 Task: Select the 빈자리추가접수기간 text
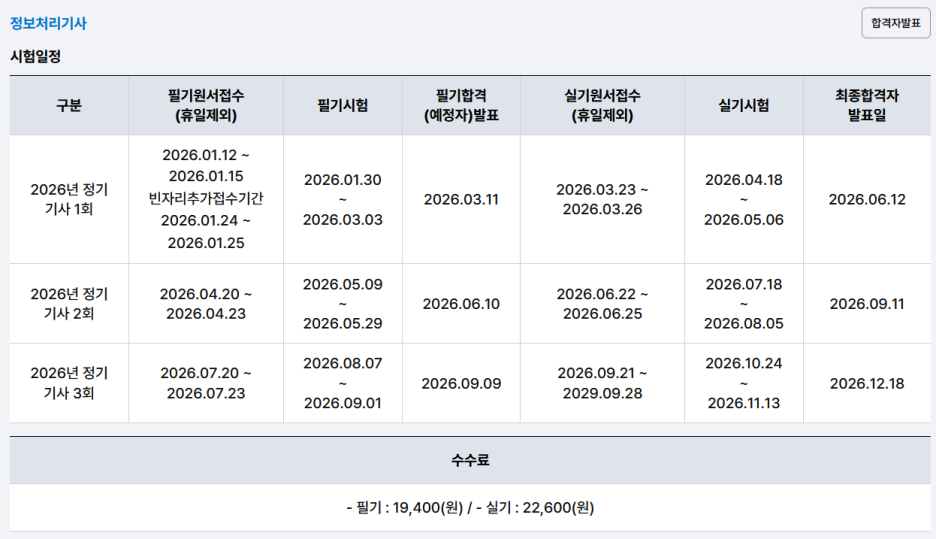point(206,198)
